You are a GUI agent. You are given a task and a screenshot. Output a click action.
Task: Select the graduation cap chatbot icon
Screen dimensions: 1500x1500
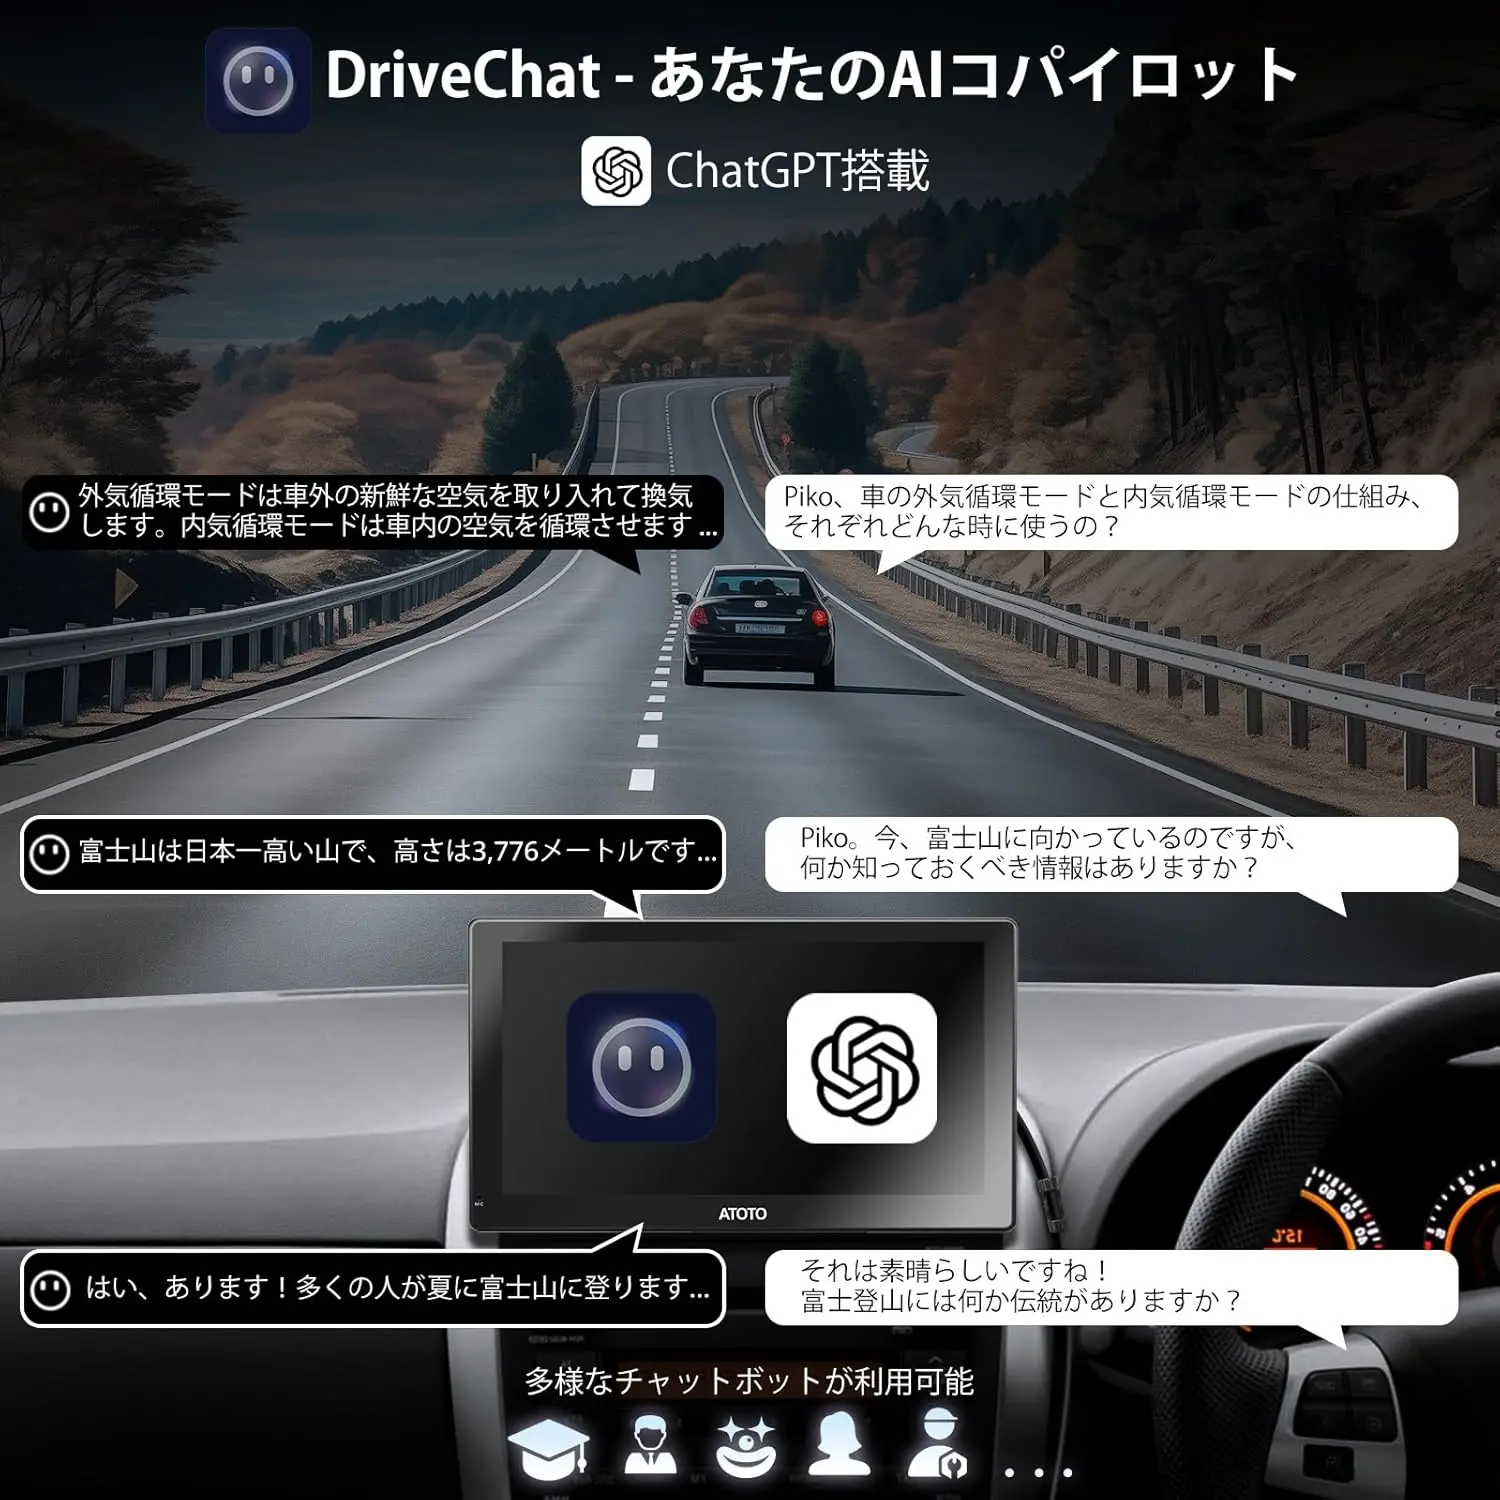(x=548, y=1449)
